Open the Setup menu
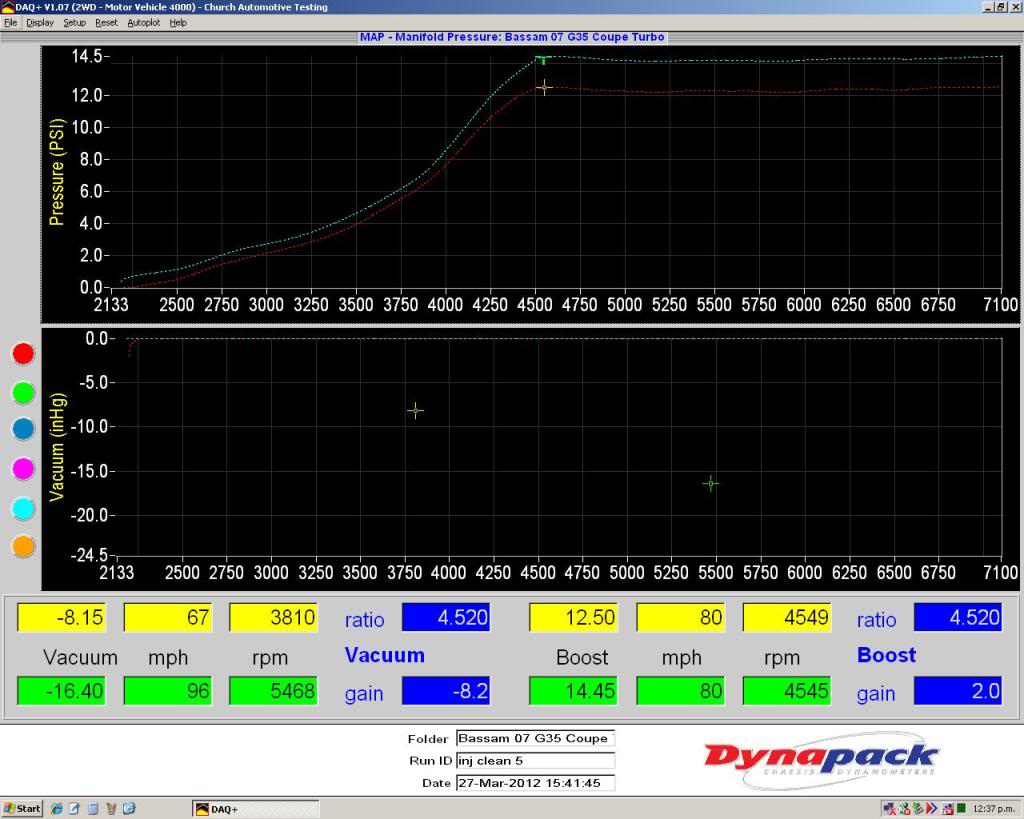 (74, 22)
